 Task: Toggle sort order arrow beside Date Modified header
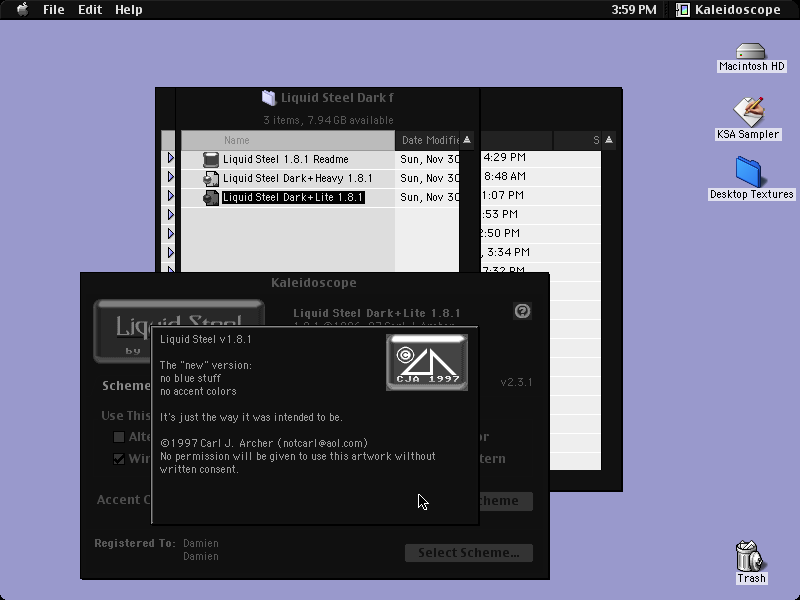[x=466, y=140]
